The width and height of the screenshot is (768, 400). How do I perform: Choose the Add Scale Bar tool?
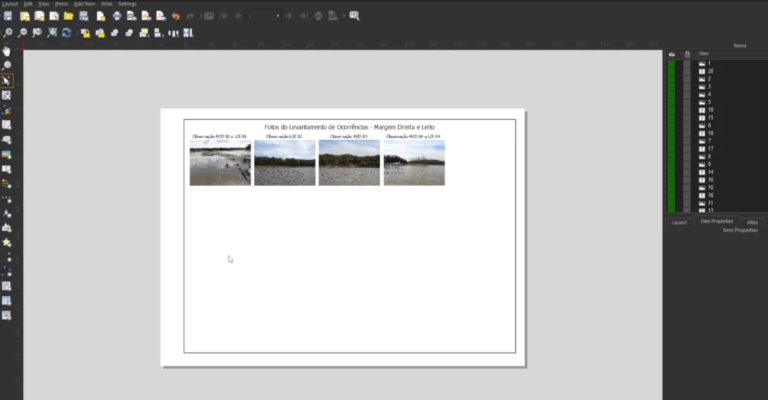[6, 199]
